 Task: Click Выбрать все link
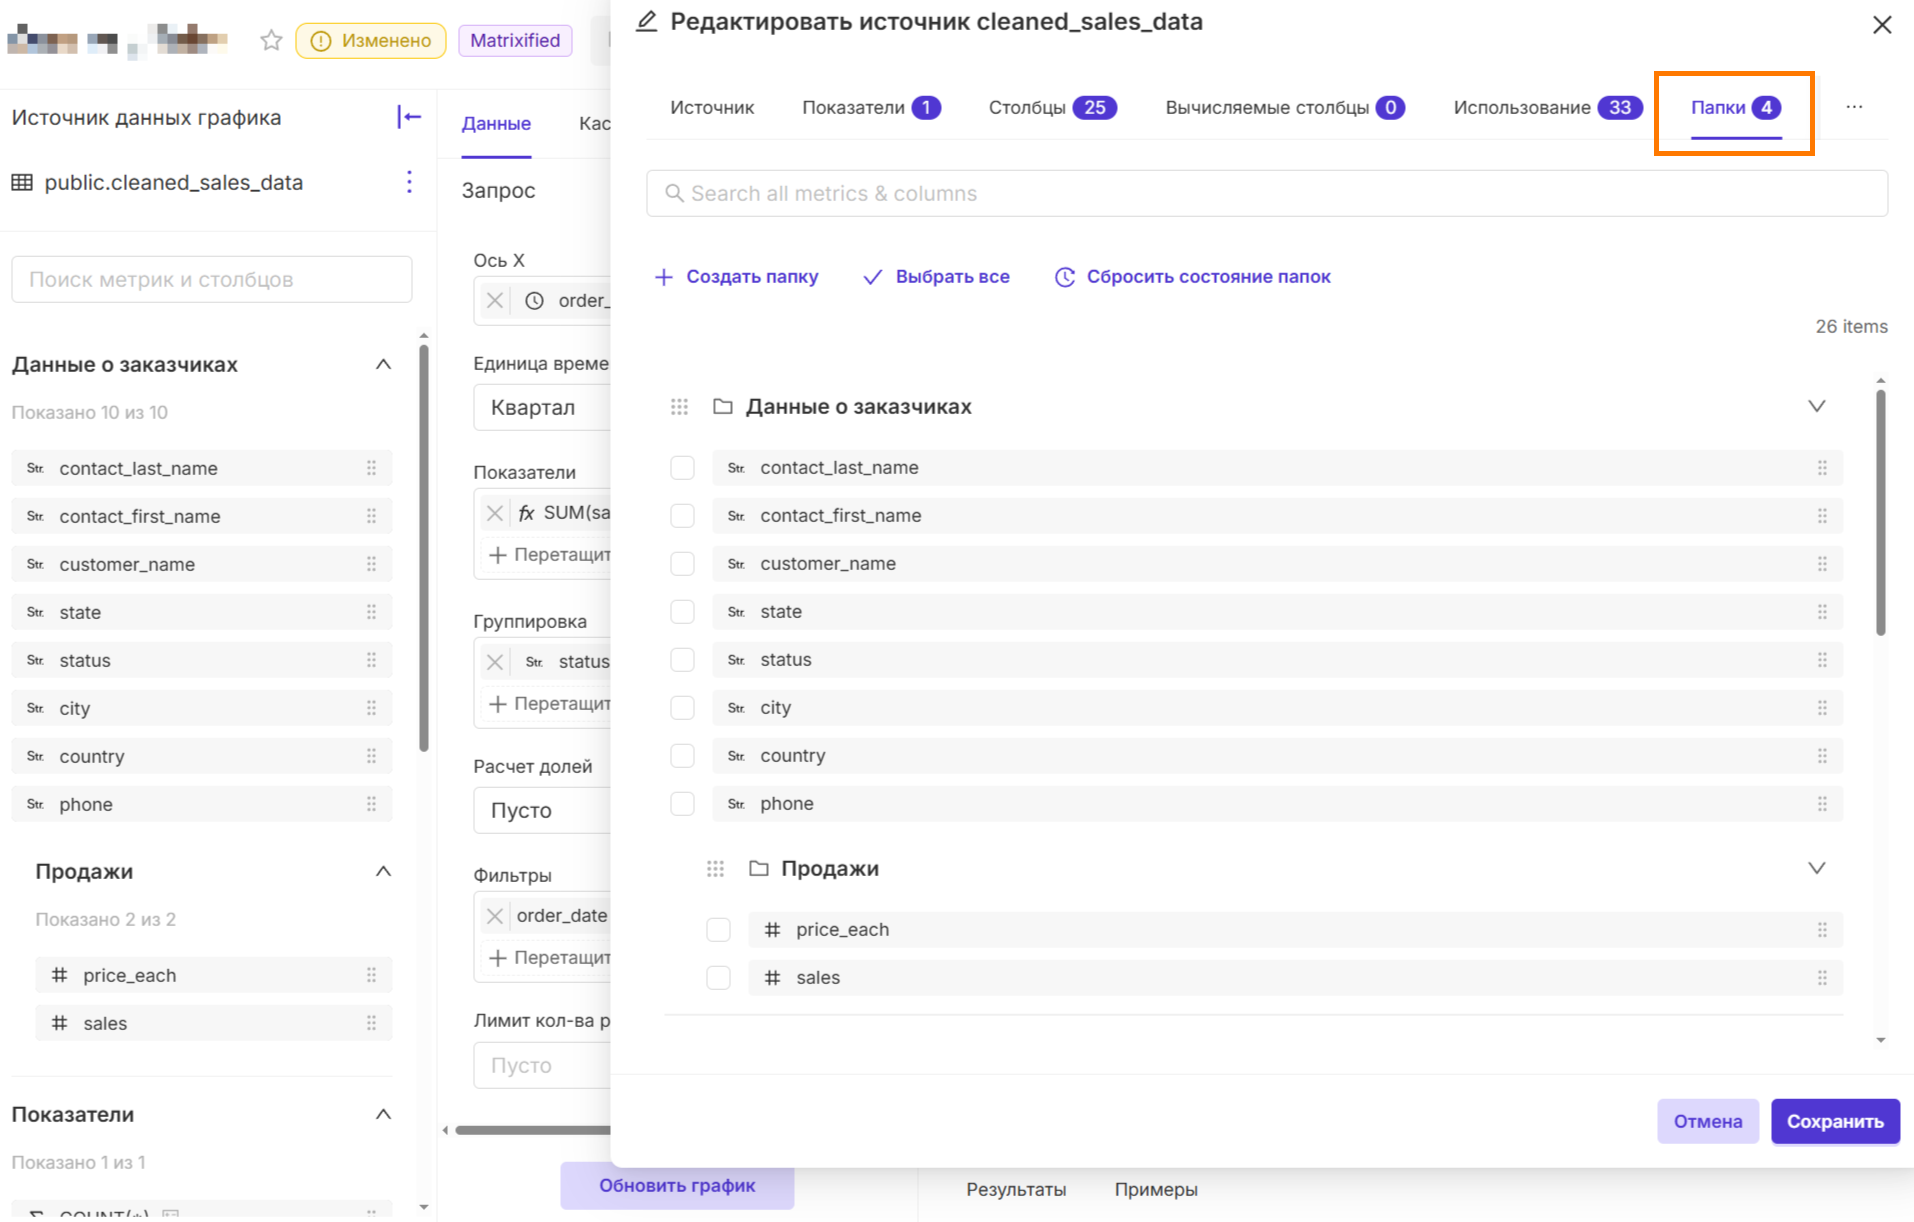pos(936,277)
